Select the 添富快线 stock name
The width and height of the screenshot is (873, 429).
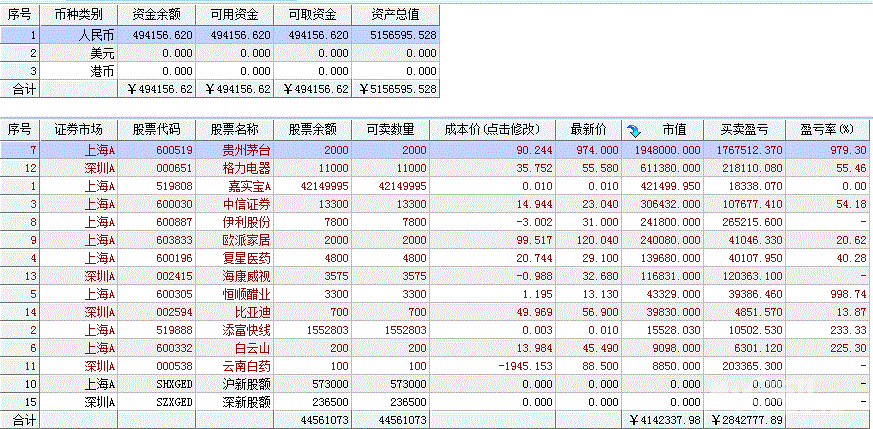(246, 330)
